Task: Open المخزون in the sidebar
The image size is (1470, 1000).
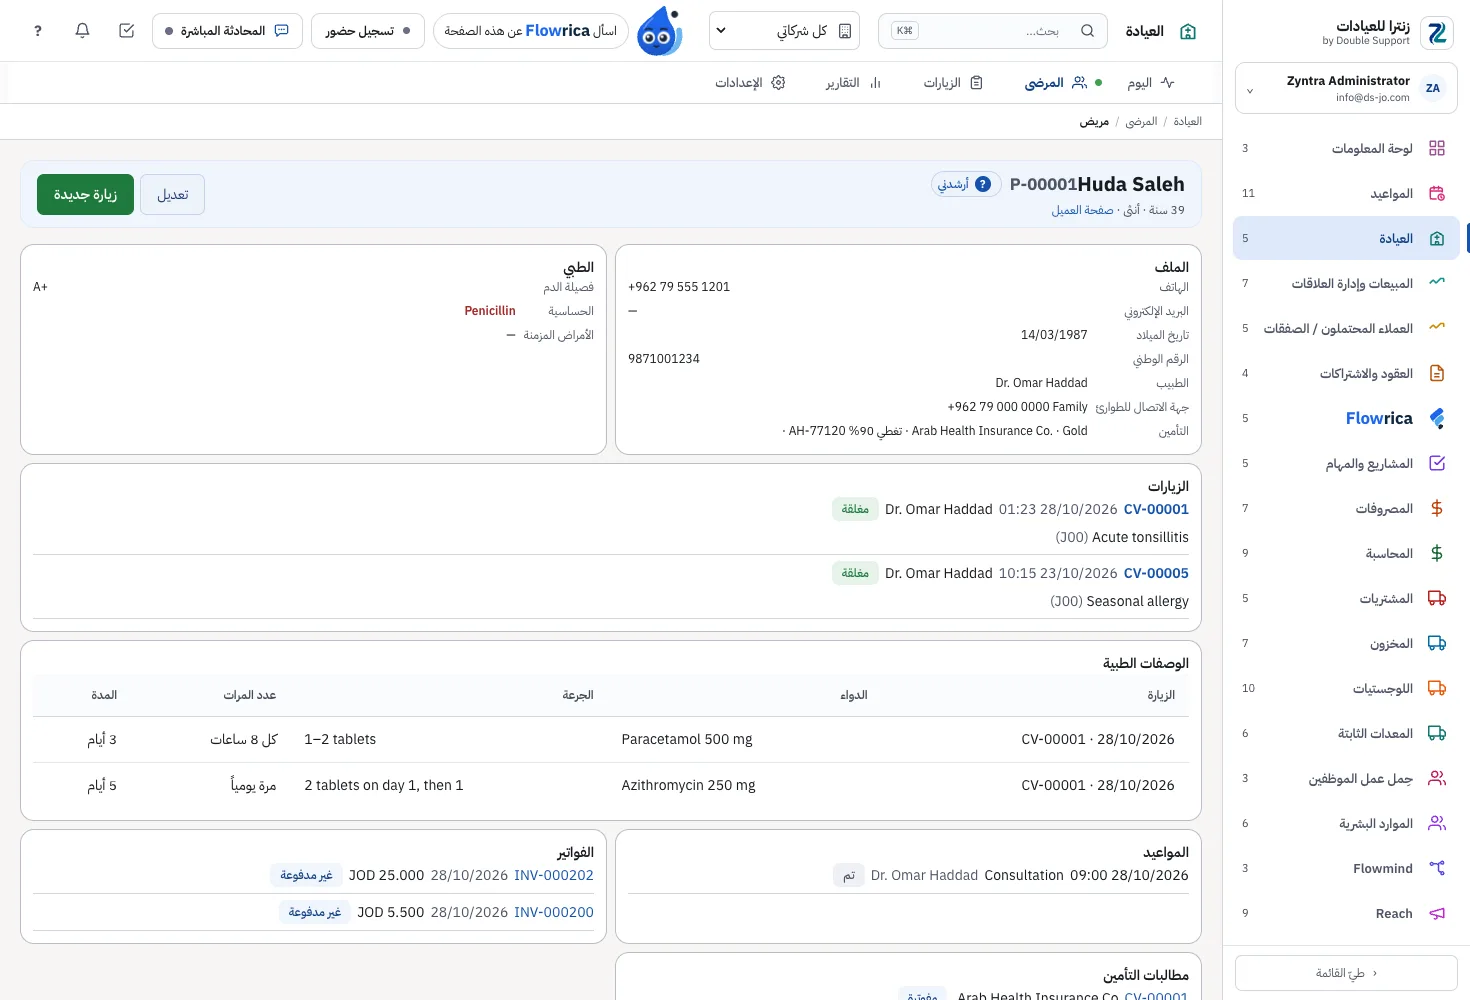Action: (1346, 643)
